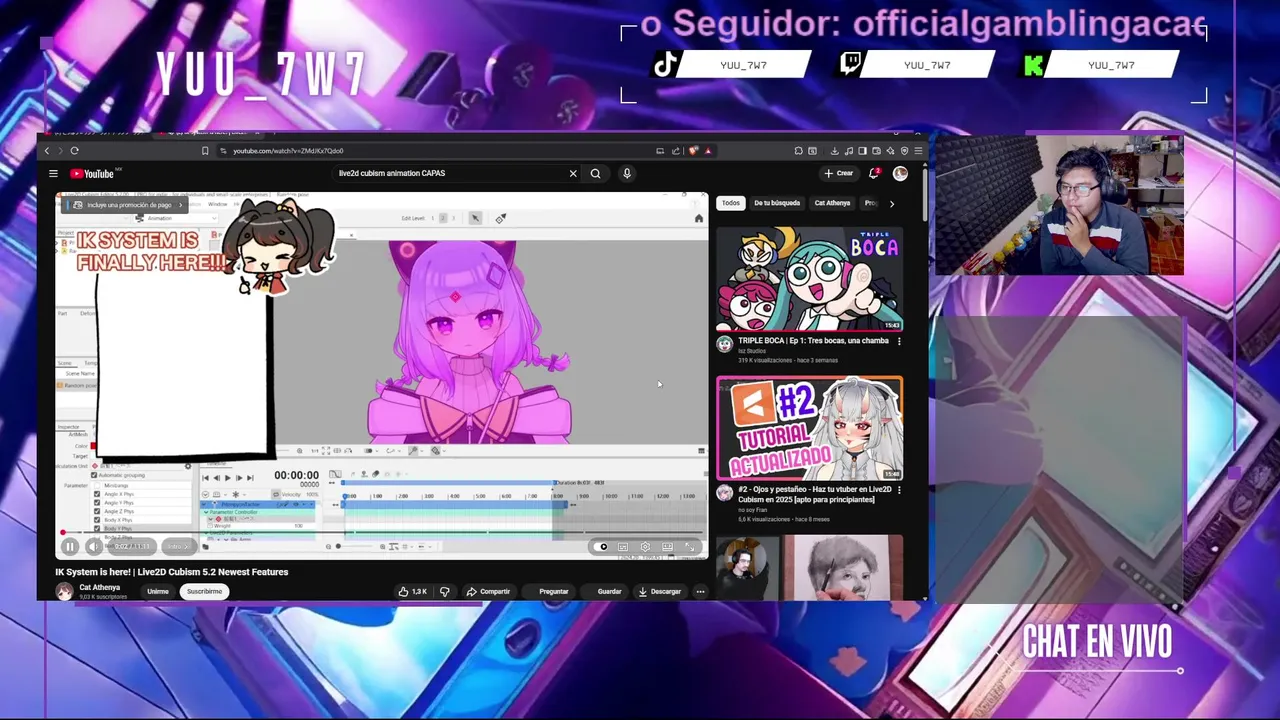Image resolution: width=1280 pixels, height=720 pixels.
Task: Open the TRIPLE BOCA video thumbnail
Action: click(809, 279)
